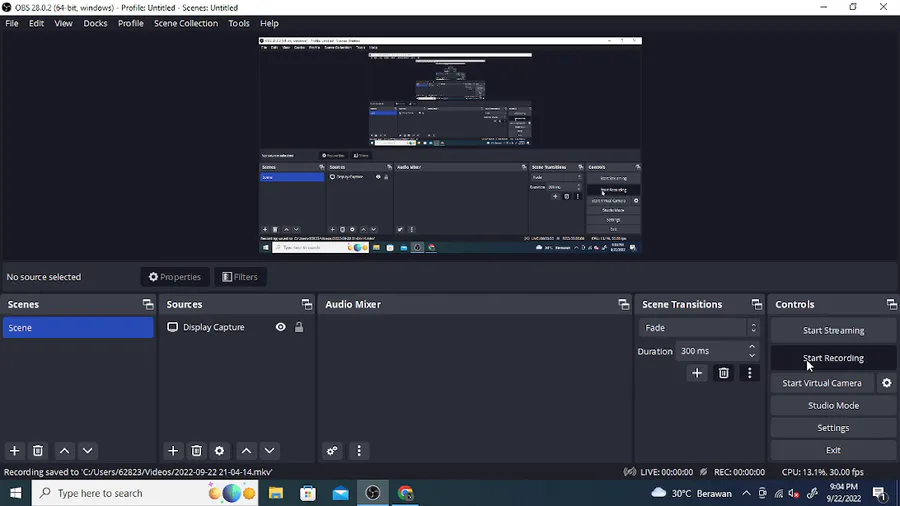
Task: Click Start Virtual Camera
Action: (822, 383)
